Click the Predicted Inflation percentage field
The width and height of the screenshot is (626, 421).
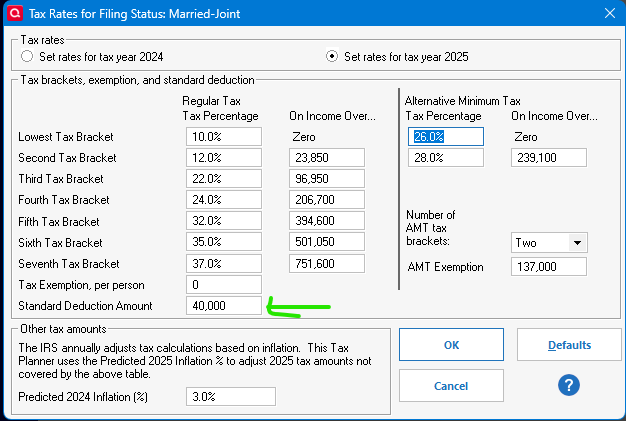(230, 397)
